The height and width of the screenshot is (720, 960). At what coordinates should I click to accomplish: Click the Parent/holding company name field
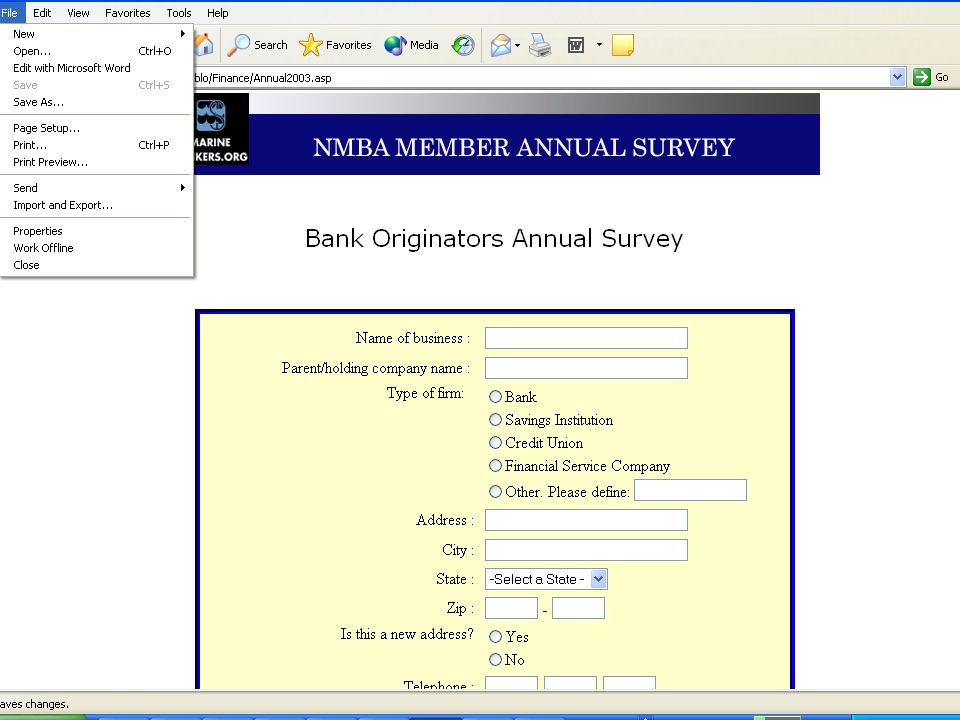point(586,368)
